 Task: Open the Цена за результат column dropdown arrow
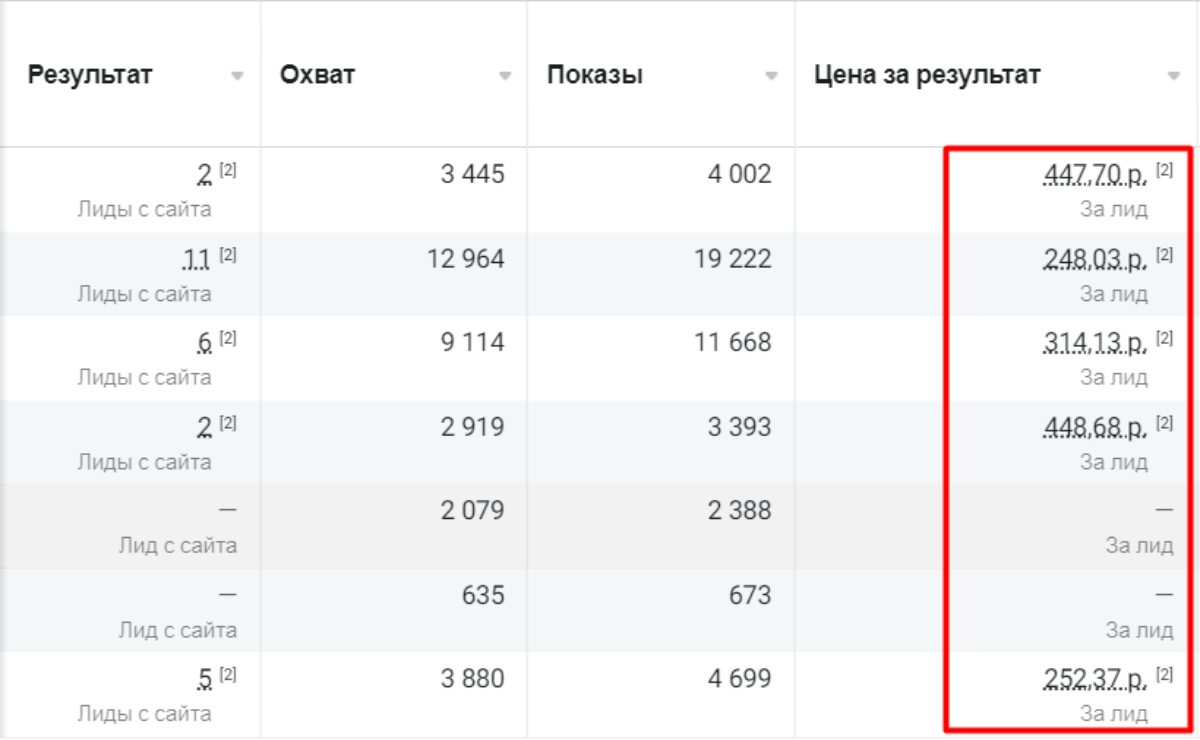point(1173,76)
